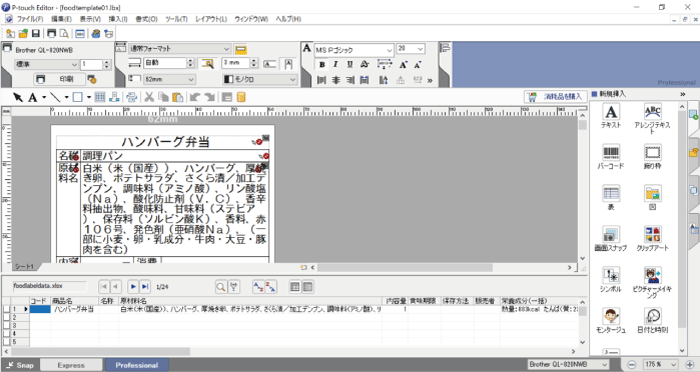Screen dimensions: 700x372
Task: Jump to last database record
Action: [145, 286]
